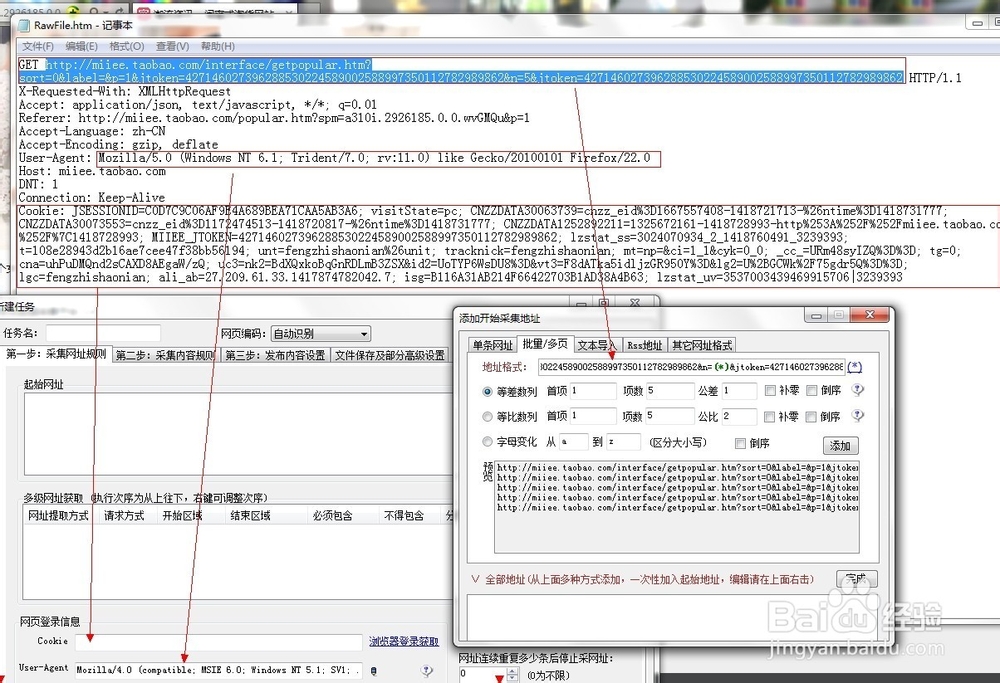Screen dimensions: 1000x683
Task: Click the 浏览器登录获取 link
Action: [x=404, y=641]
